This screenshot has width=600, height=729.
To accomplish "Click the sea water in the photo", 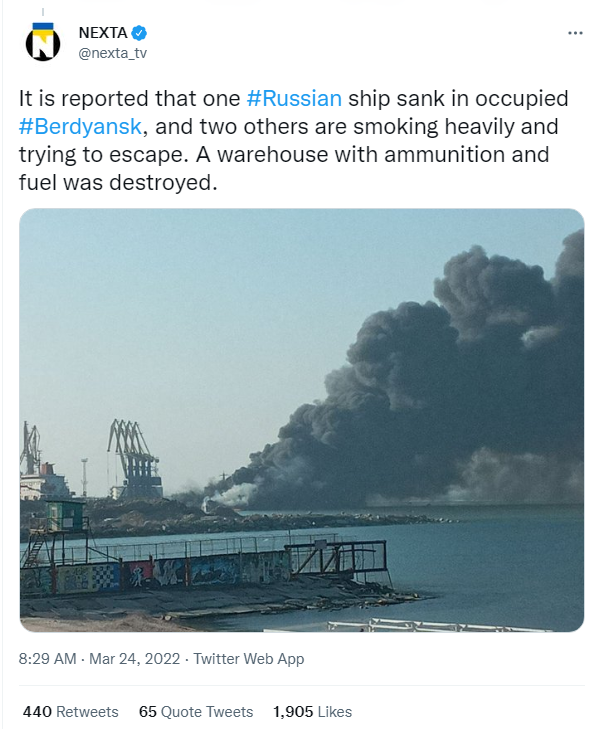I will (480, 570).
